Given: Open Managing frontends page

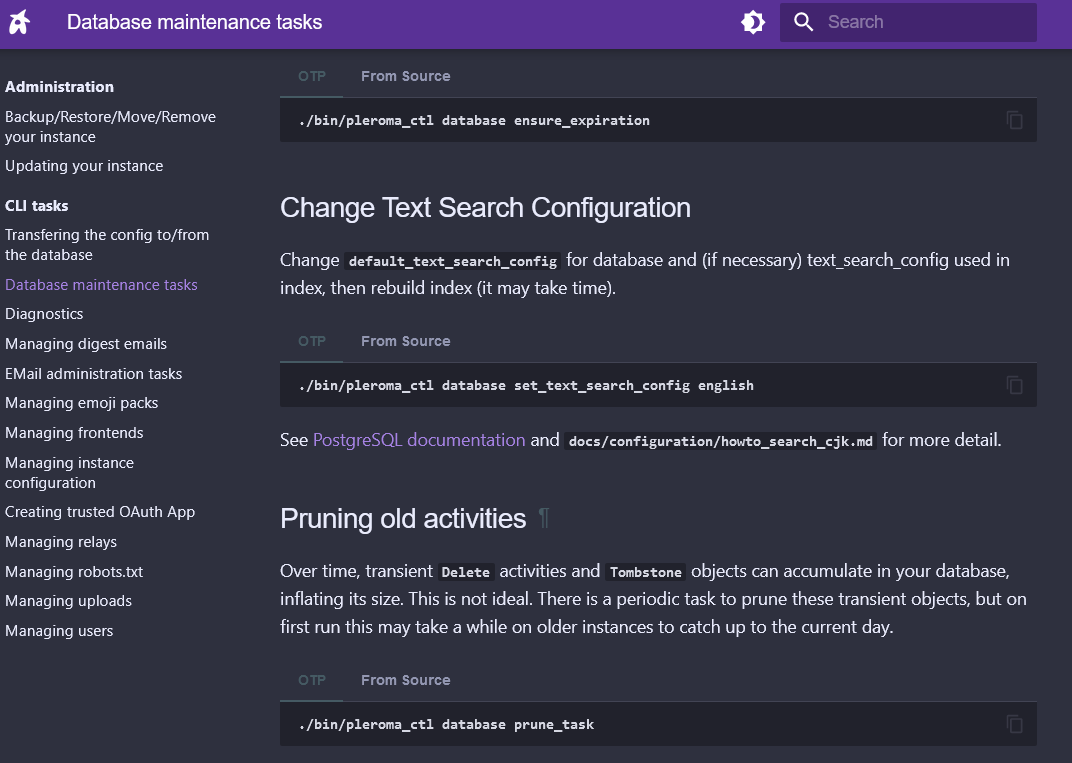Looking at the screenshot, I should (x=75, y=433).
